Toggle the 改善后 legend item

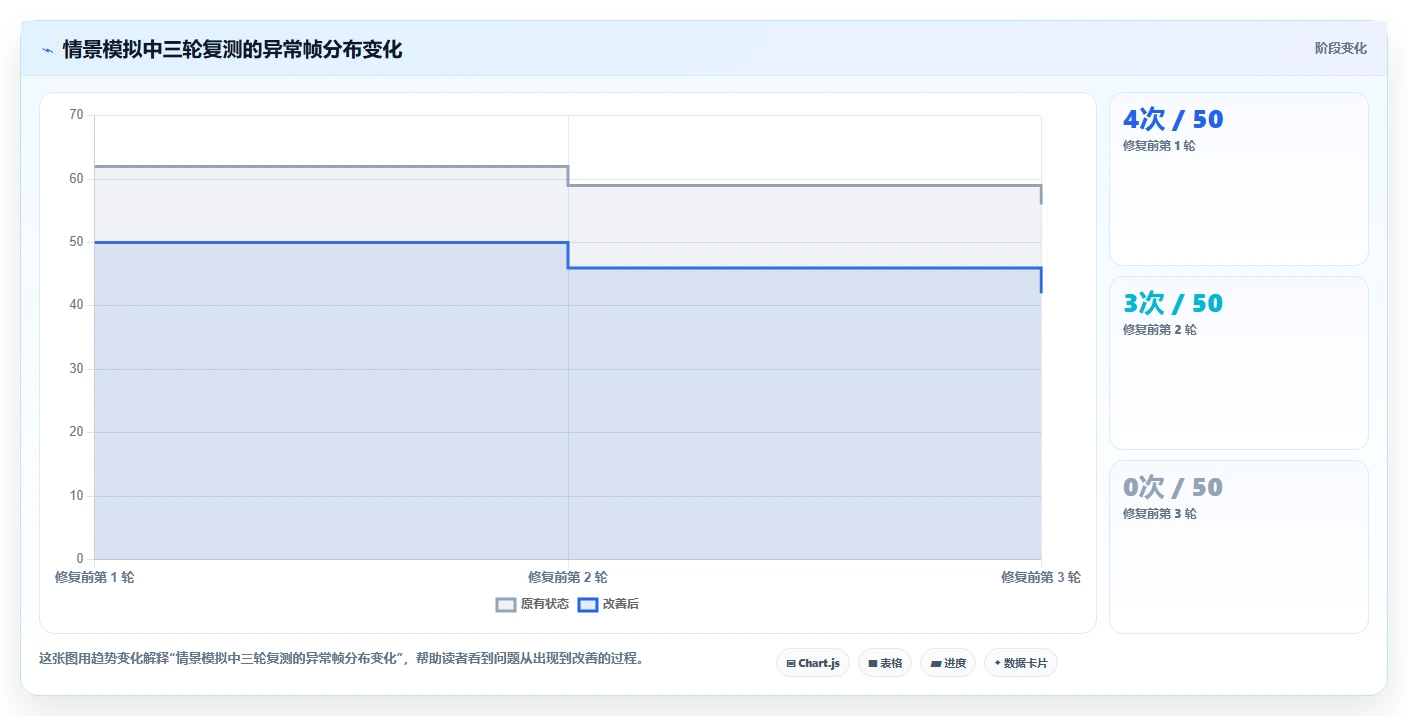click(x=609, y=604)
